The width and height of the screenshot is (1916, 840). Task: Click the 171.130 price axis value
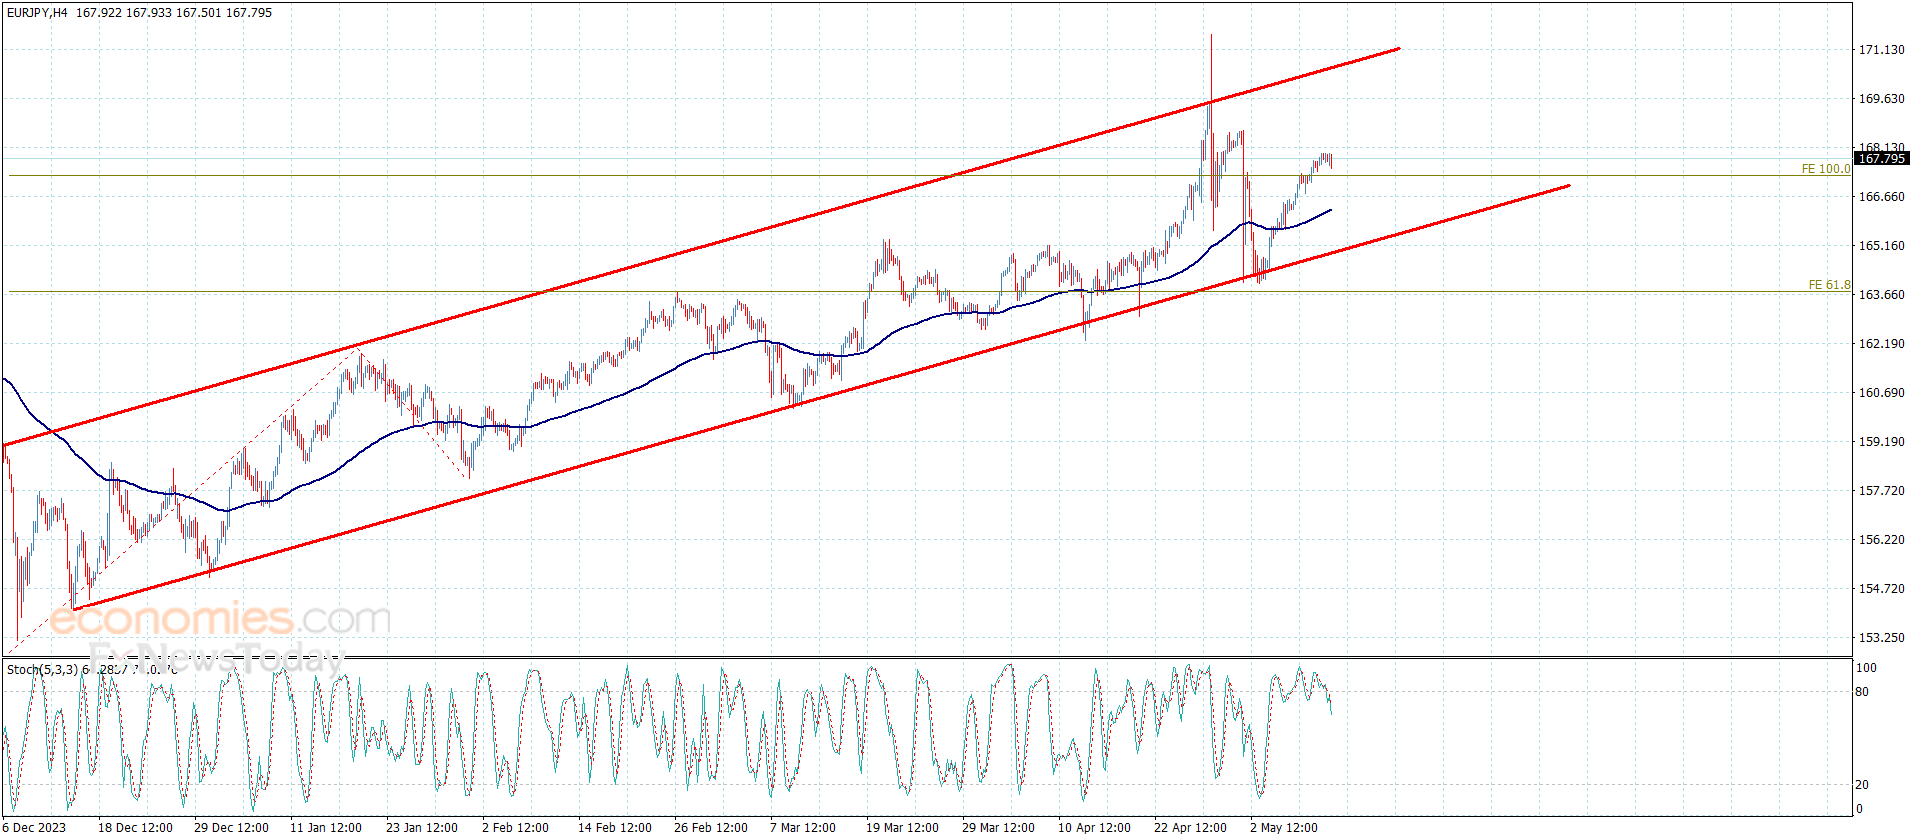tap(1881, 50)
